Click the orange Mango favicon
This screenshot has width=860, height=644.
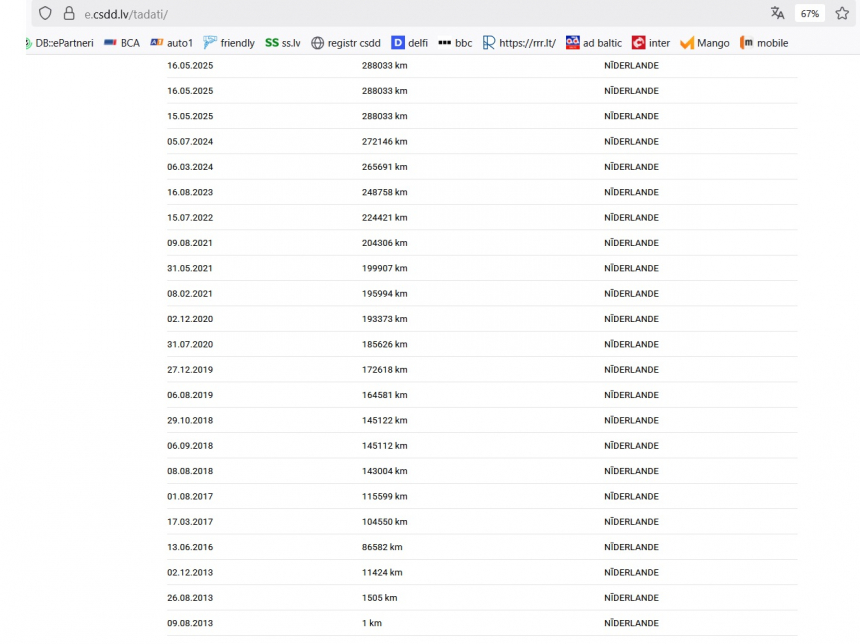[x=687, y=43]
